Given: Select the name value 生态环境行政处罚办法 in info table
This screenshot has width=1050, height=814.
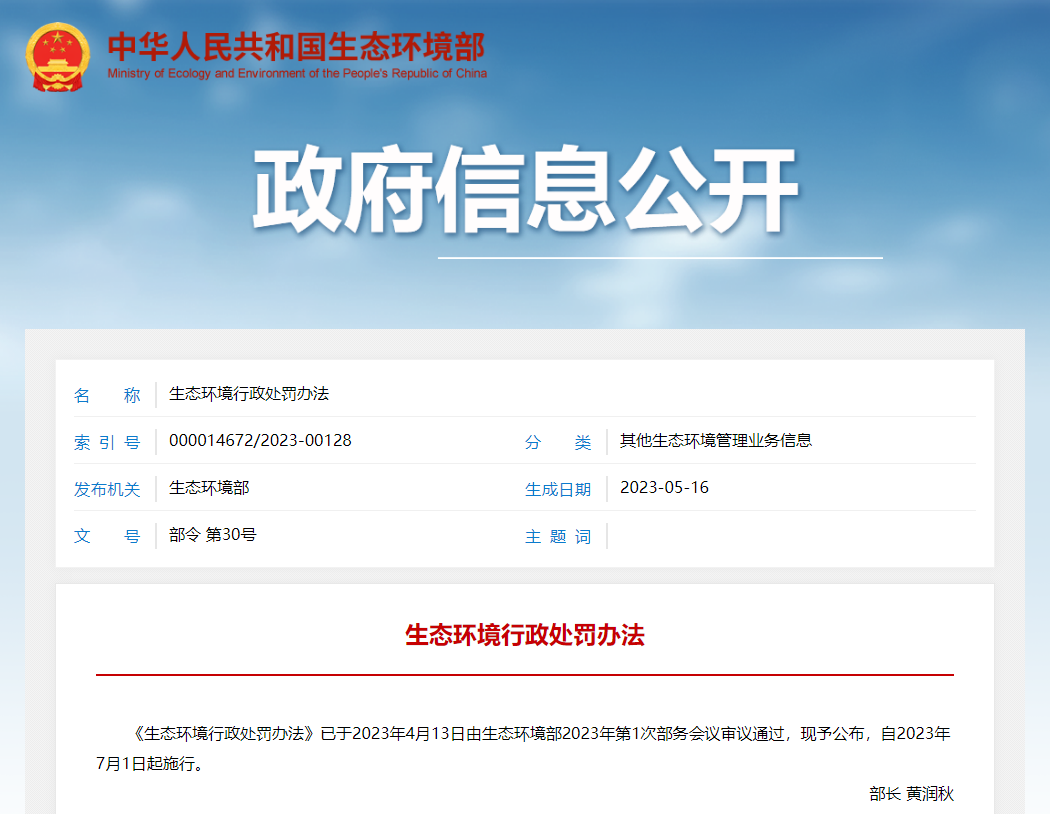Looking at the screenshot, I should tap(249, 394).
